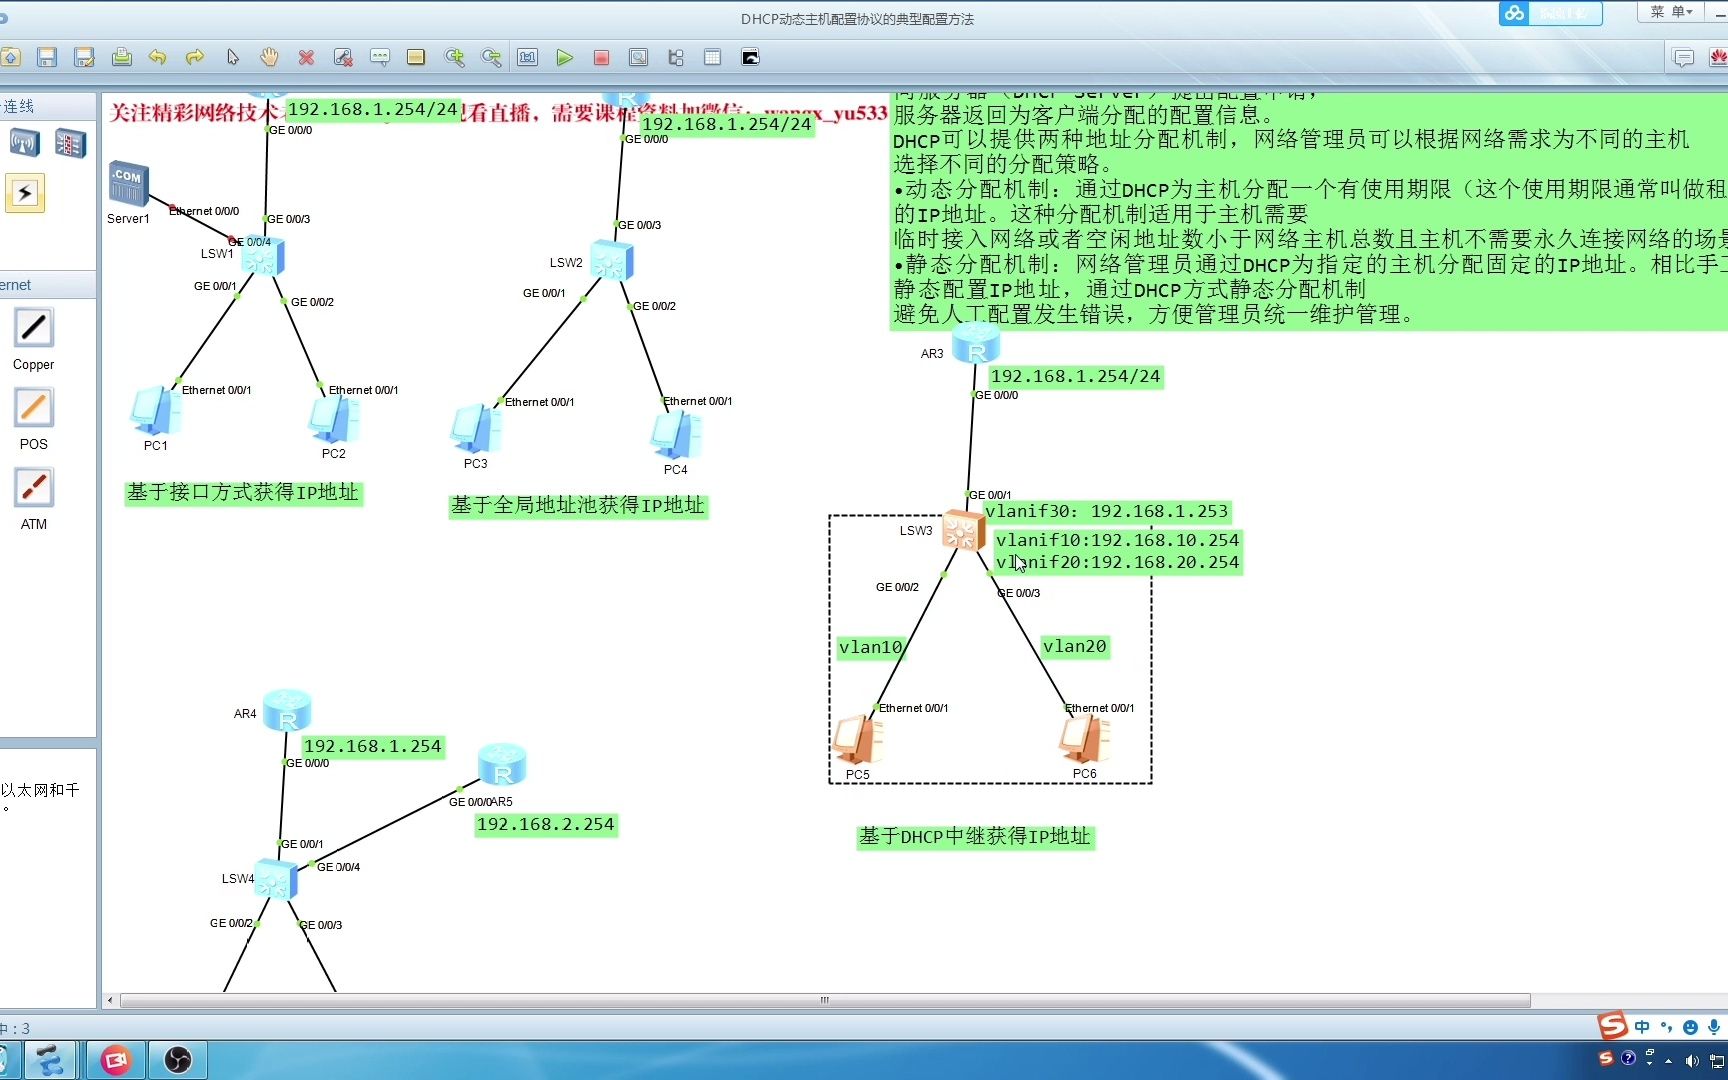Click the vlanif30: 192.168.1.253 label
Screen dimensions: 1728x1080
point(1107,512)
